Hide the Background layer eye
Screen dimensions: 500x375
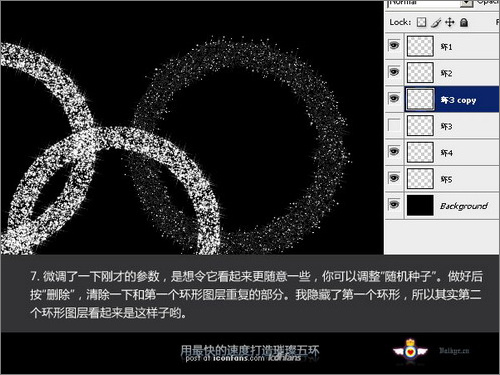(394, 205)
